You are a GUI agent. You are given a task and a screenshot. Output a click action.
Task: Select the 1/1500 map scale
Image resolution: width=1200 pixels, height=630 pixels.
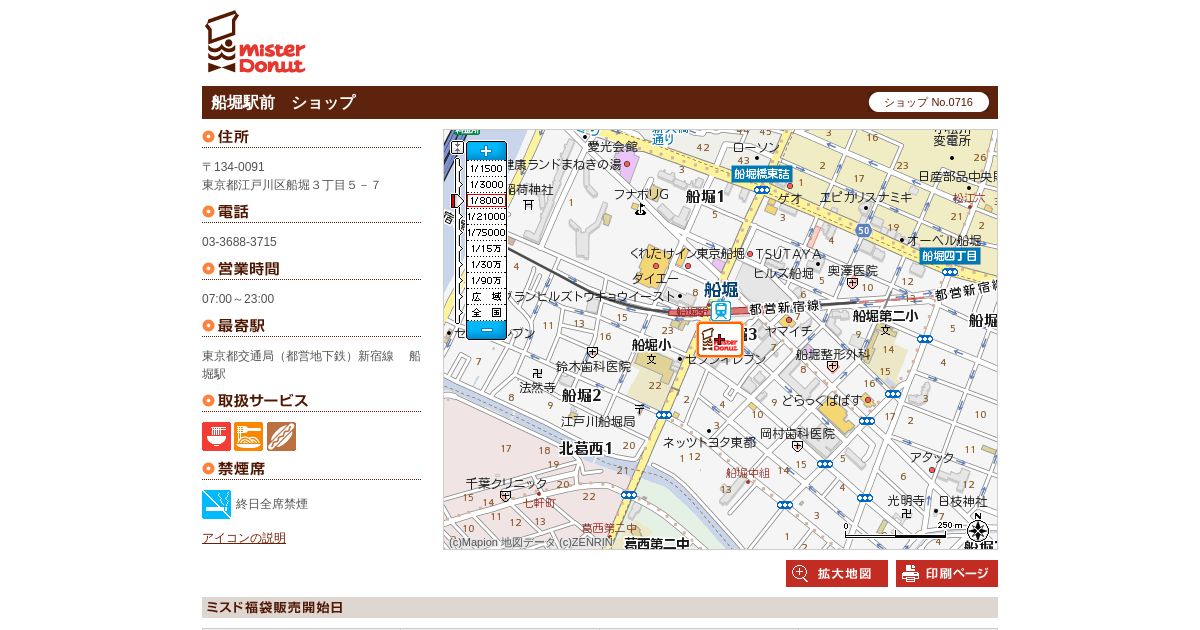pos(486,168)
